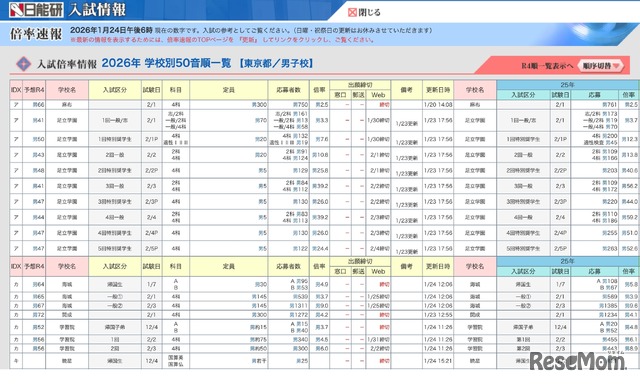Click the 日能研 logo in the header
This screenshot has height=384, width=640.
coord(36,10)
